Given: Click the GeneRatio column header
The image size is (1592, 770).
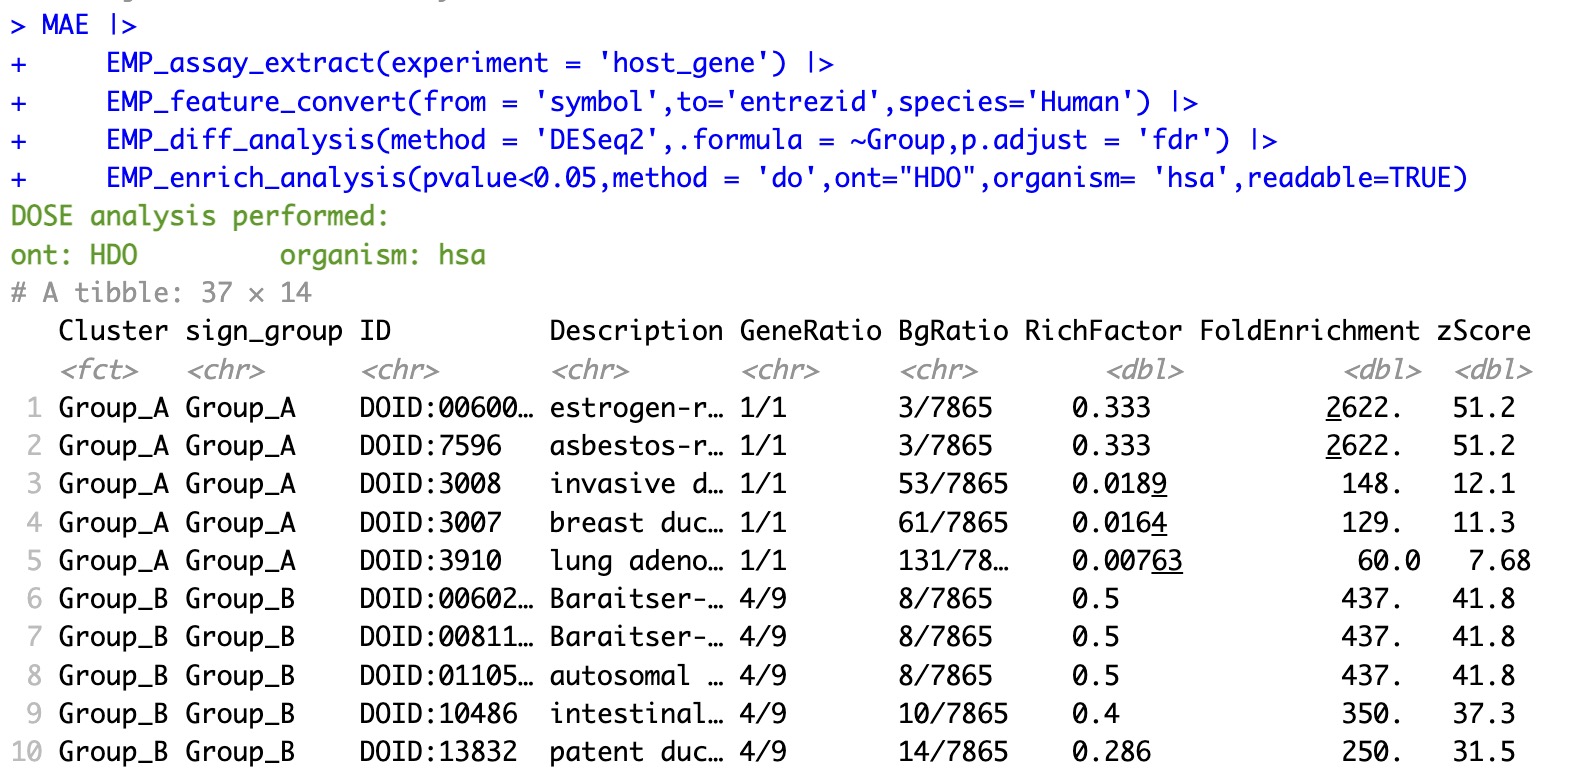Looking at the screenshot, I should click(810, 331).
